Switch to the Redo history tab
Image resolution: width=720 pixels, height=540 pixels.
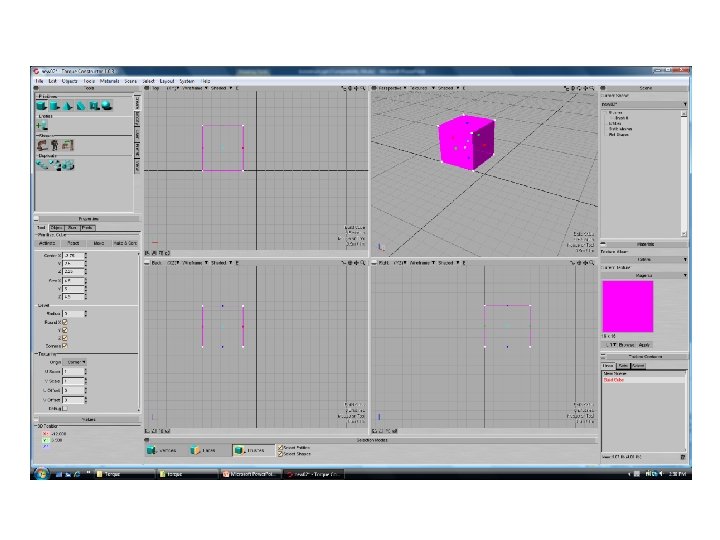(x=622, y=366)
